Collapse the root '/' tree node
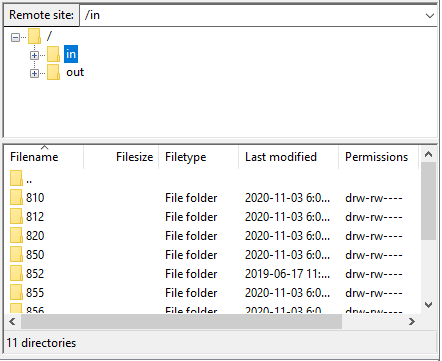This screenshot has height=361, width=442. click(x=15, y=37)
